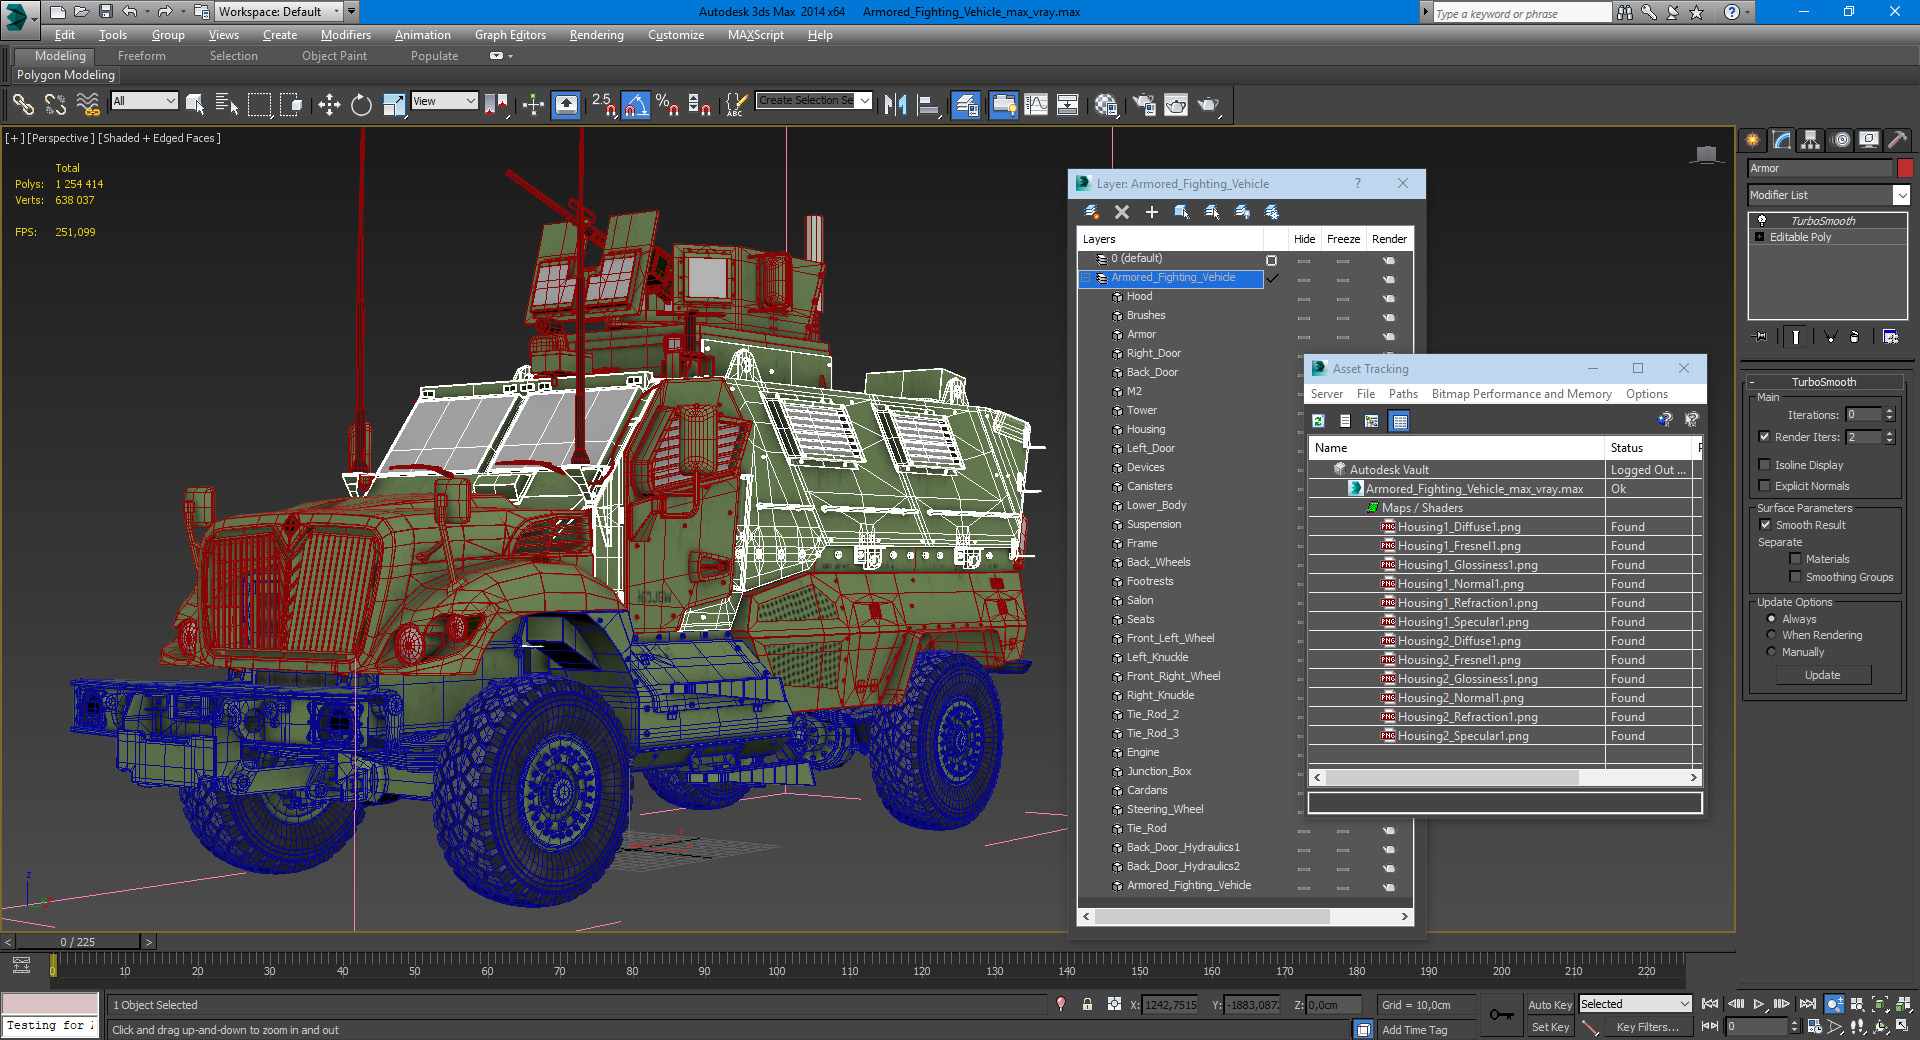This screenshot has width=1920, height=1040.
Task: Select When Rendering update option
Action: 1771,635
